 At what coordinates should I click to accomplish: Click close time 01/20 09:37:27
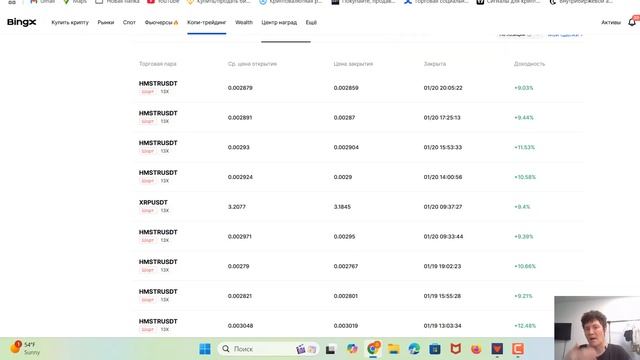pos(443,207)
